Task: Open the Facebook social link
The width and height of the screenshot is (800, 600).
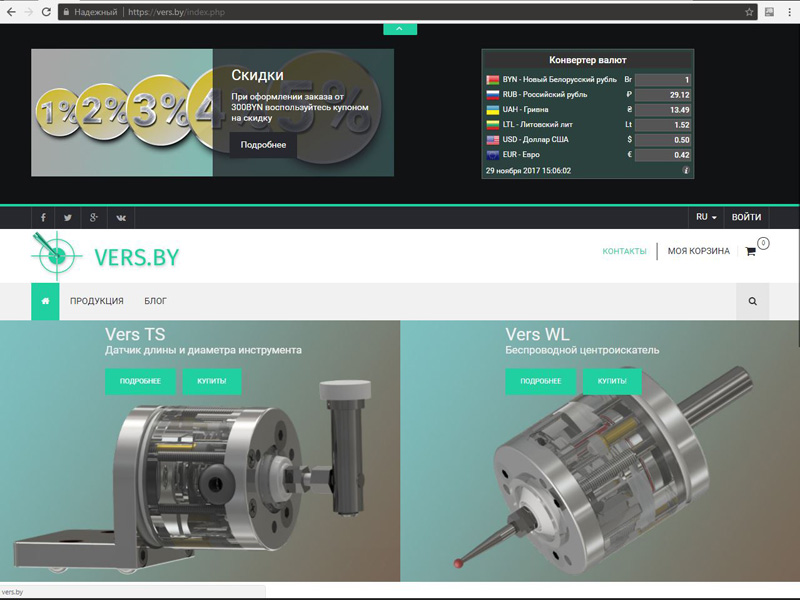Action: pos(43,217)
